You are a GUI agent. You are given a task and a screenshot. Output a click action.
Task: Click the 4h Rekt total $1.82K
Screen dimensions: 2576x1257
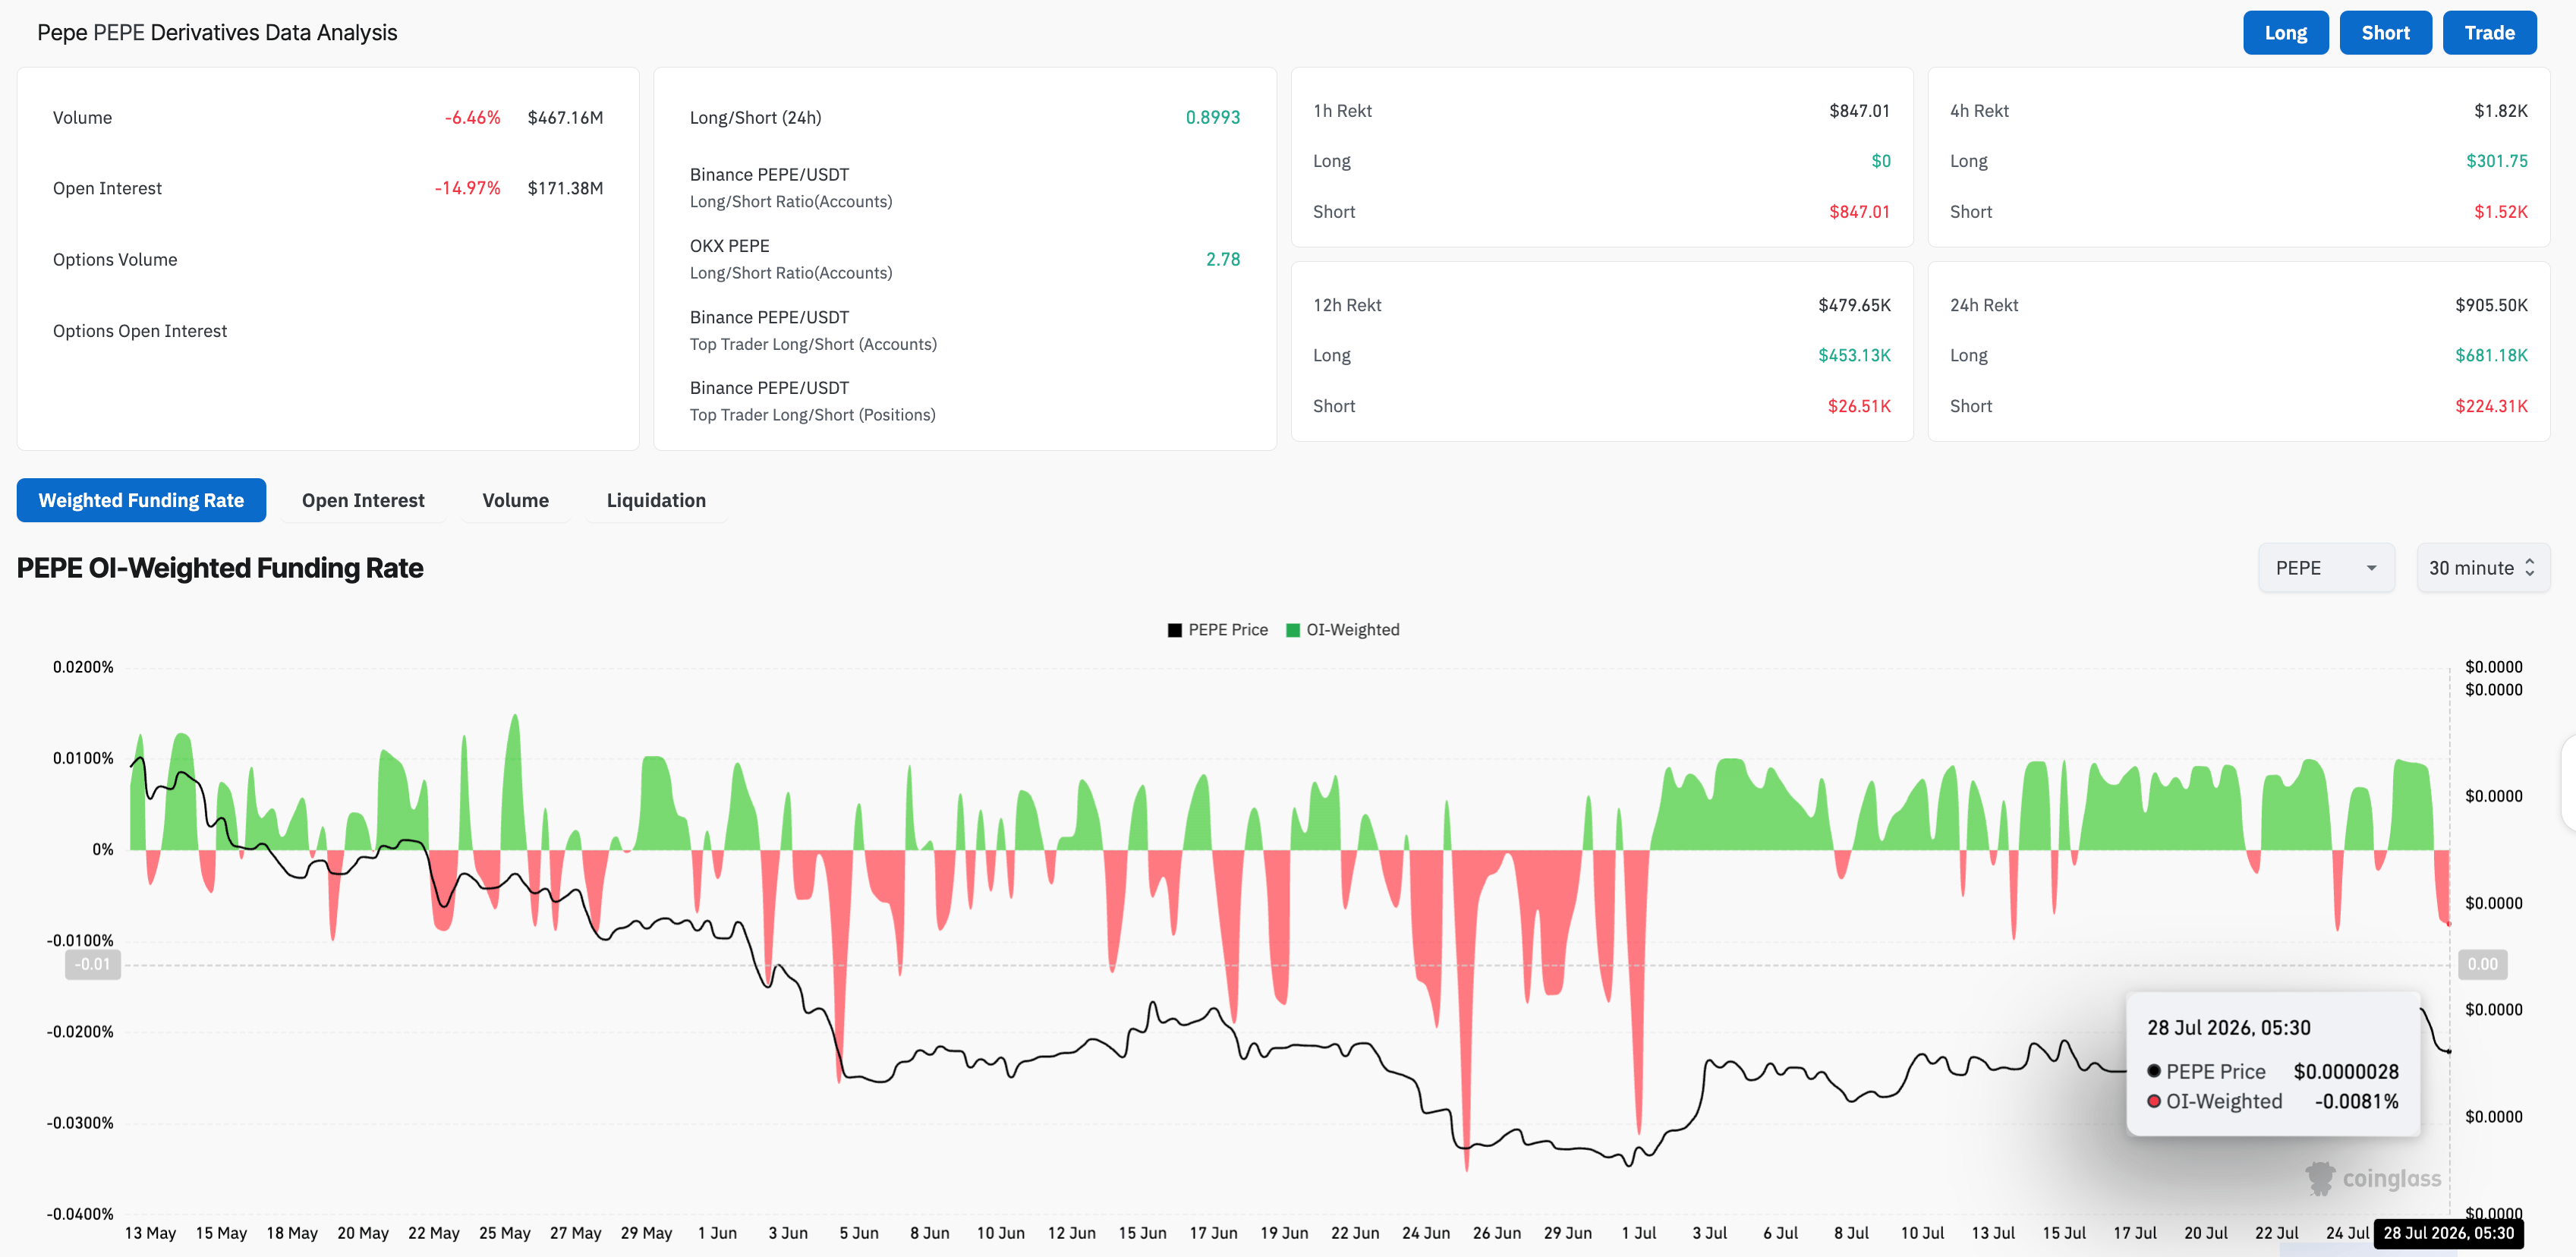click(x=2500, y=111)
